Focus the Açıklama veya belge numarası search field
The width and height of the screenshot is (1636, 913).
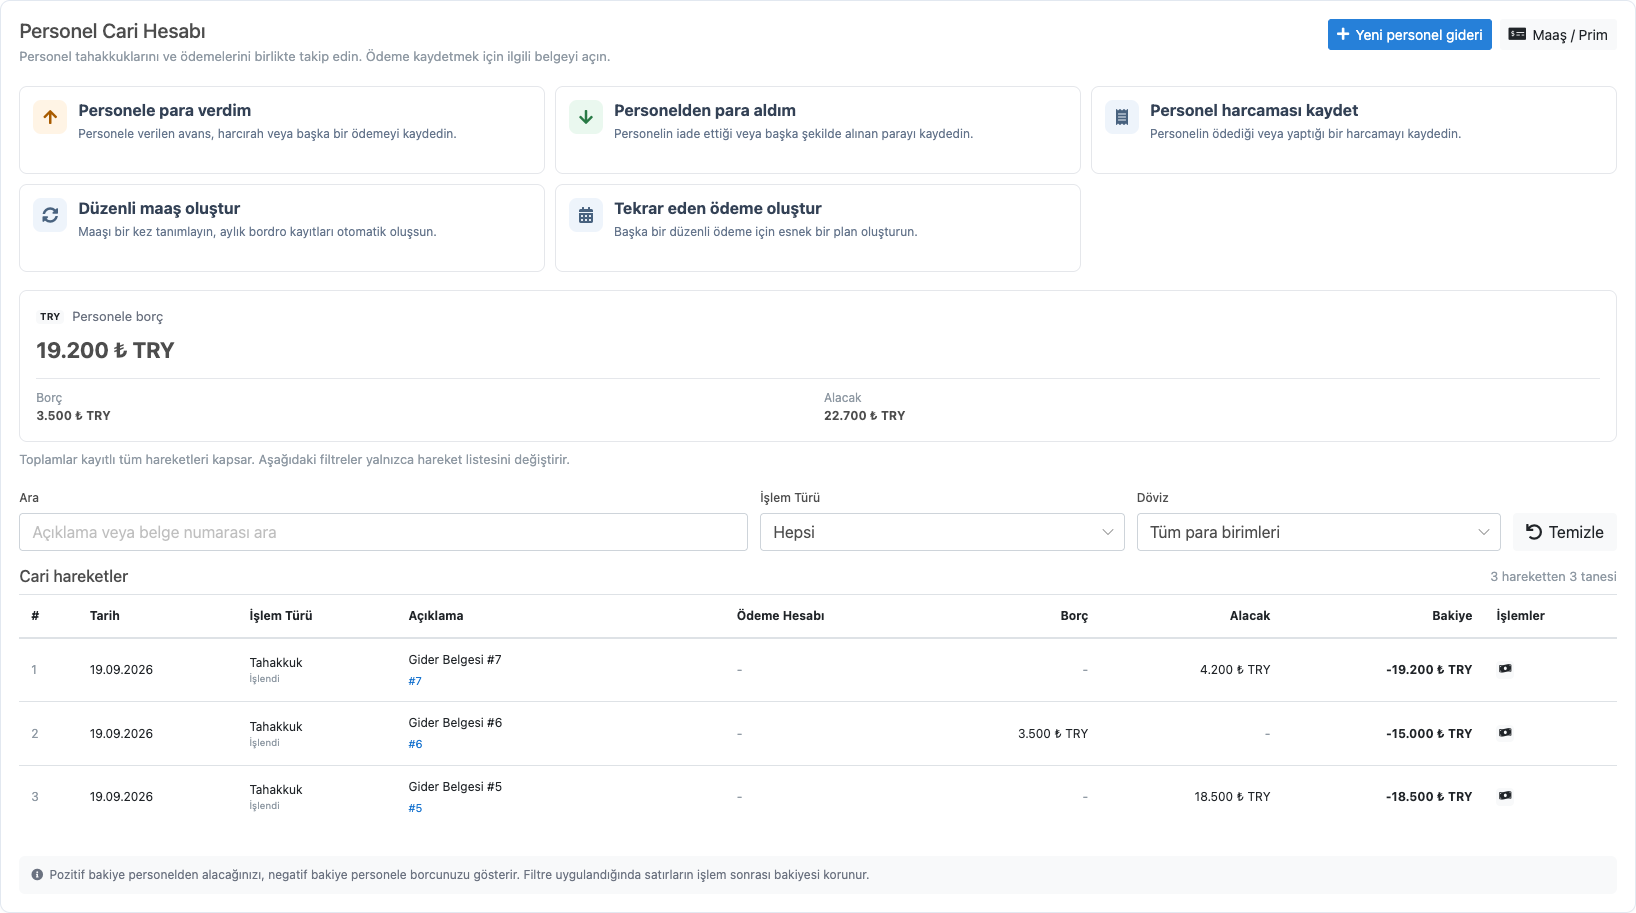point(383,532)
